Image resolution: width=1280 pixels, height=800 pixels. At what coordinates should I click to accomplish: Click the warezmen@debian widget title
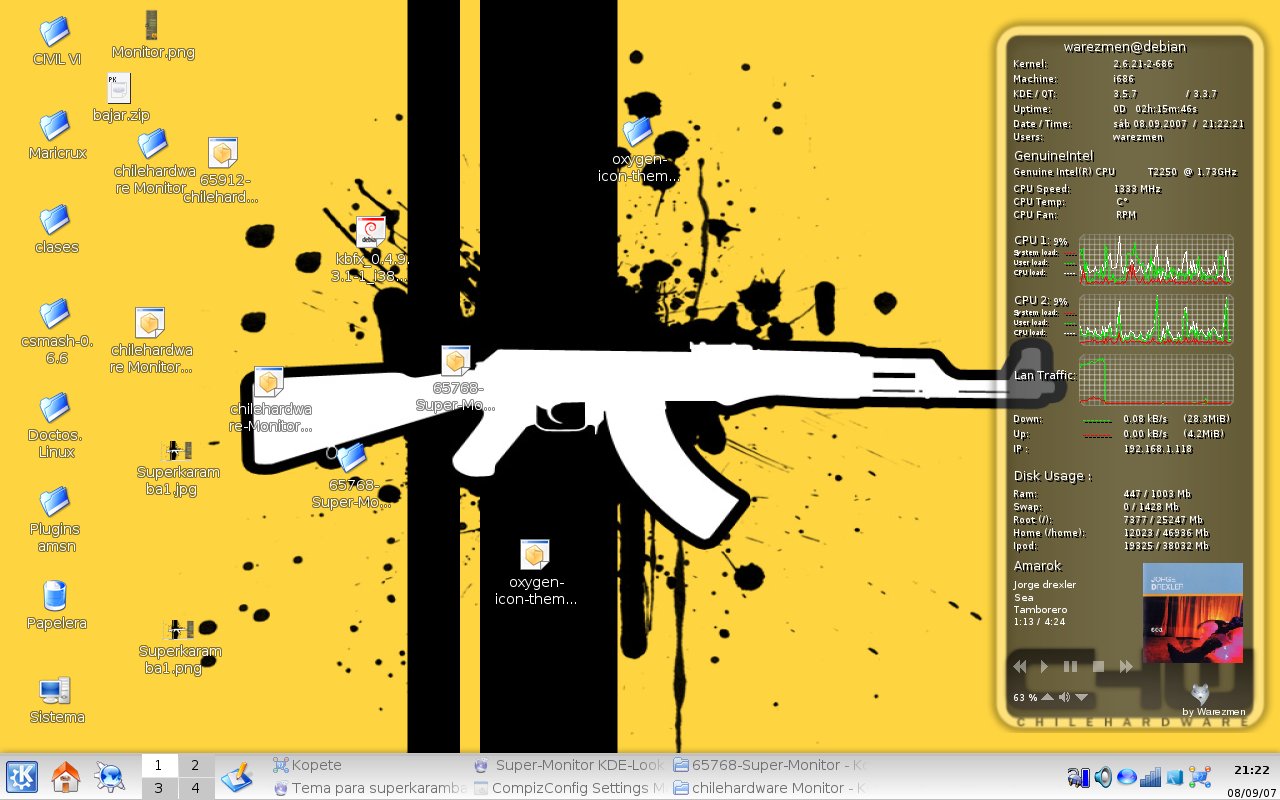[x=1125, y=46]
